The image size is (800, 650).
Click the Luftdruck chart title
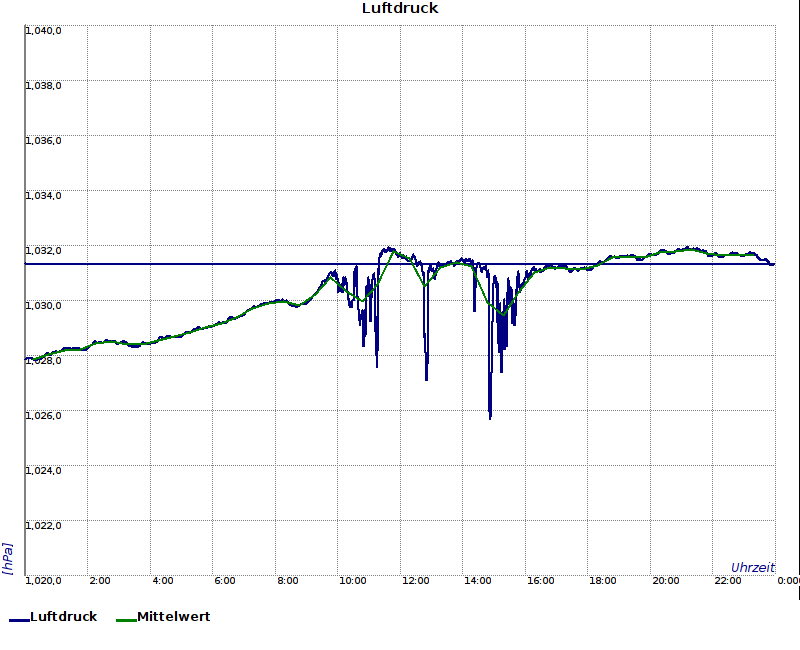(x=400, y=8)
